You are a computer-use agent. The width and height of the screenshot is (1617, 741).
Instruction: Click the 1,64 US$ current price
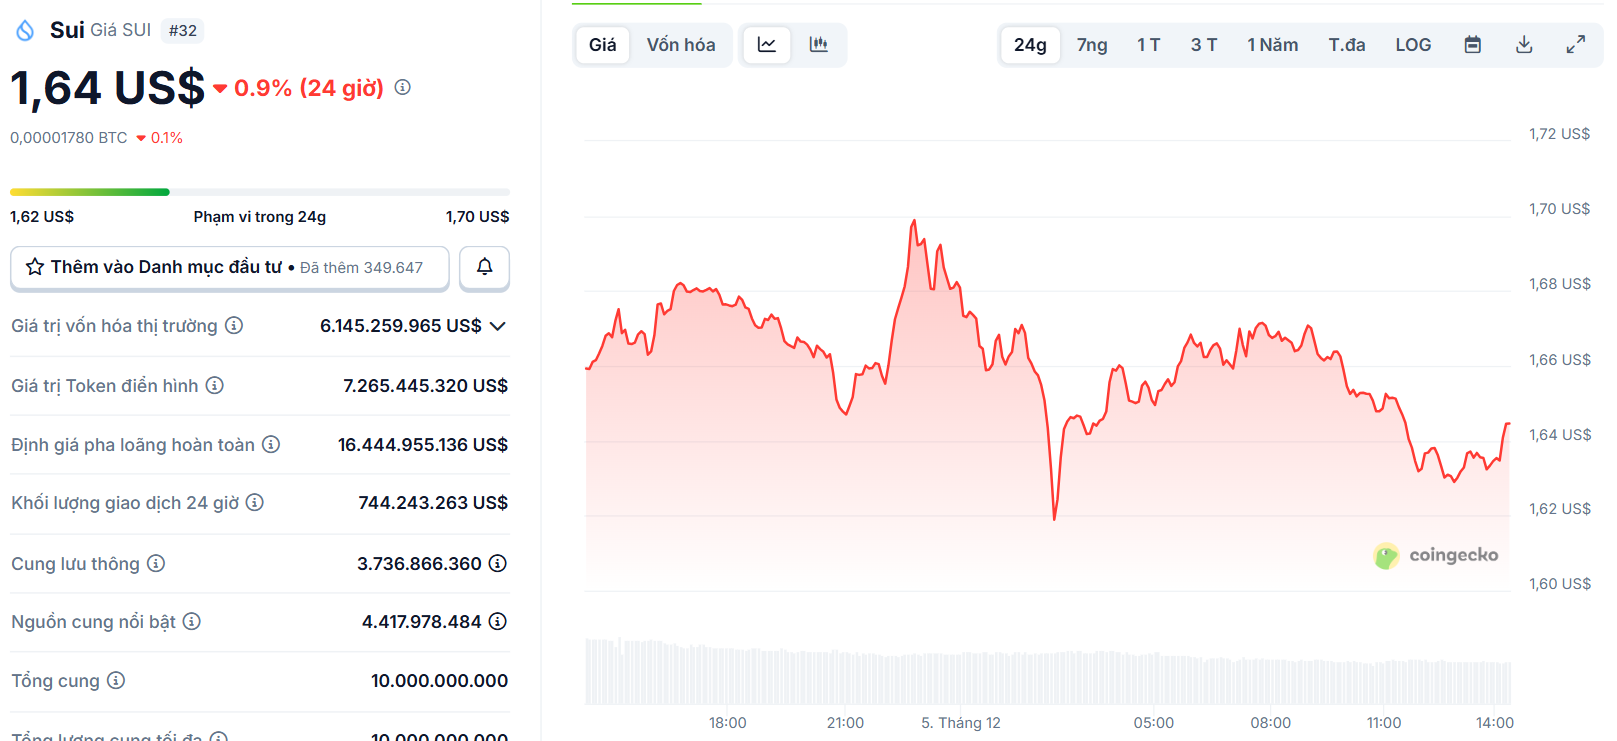coord(108,88)
